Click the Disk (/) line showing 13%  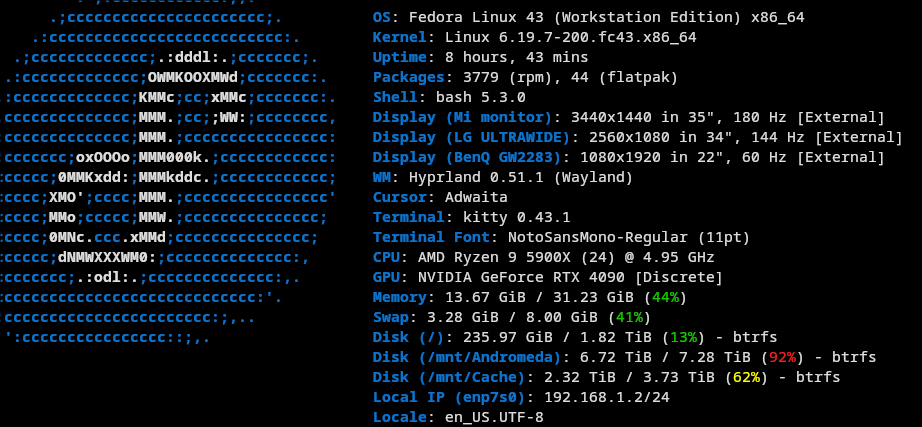(575, 338)
